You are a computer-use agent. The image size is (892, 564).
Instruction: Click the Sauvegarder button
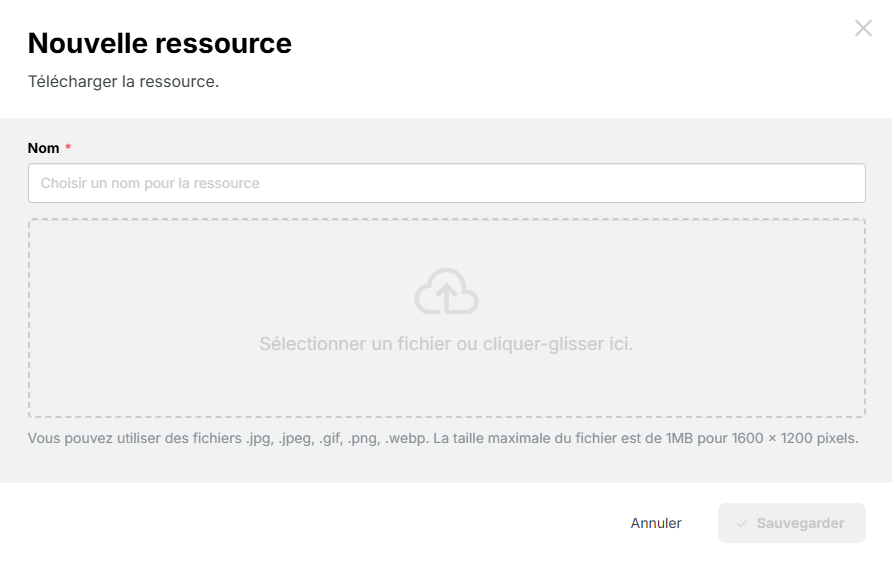tap(791, 523)
